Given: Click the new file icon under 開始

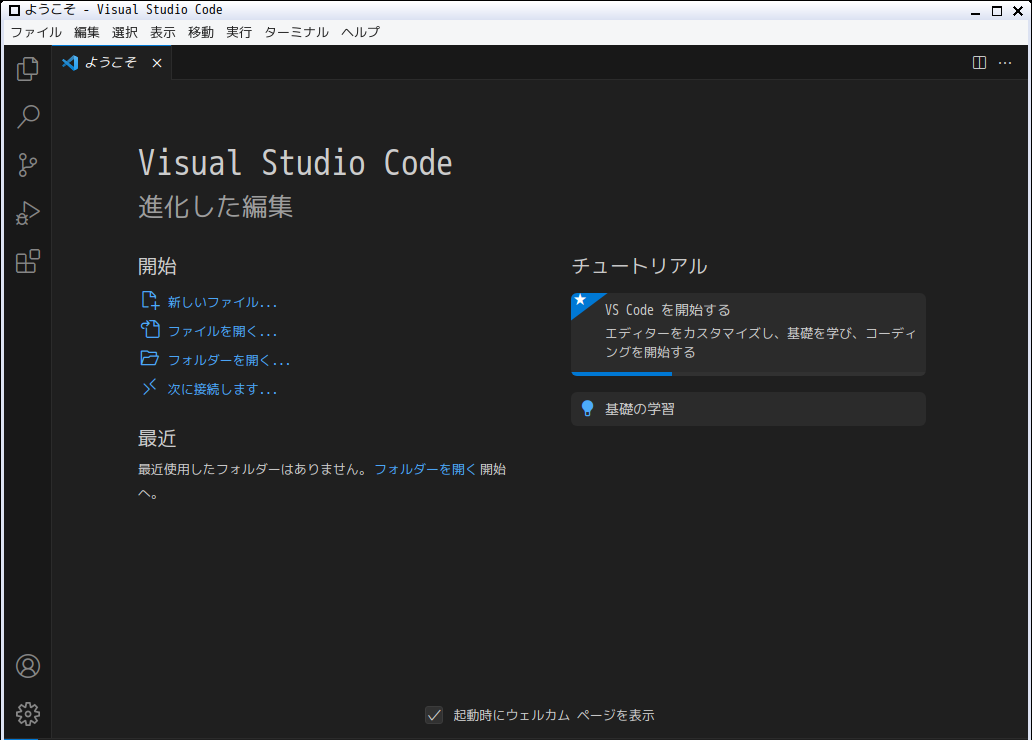Looking at the screenshot, I should pos(150,301).
